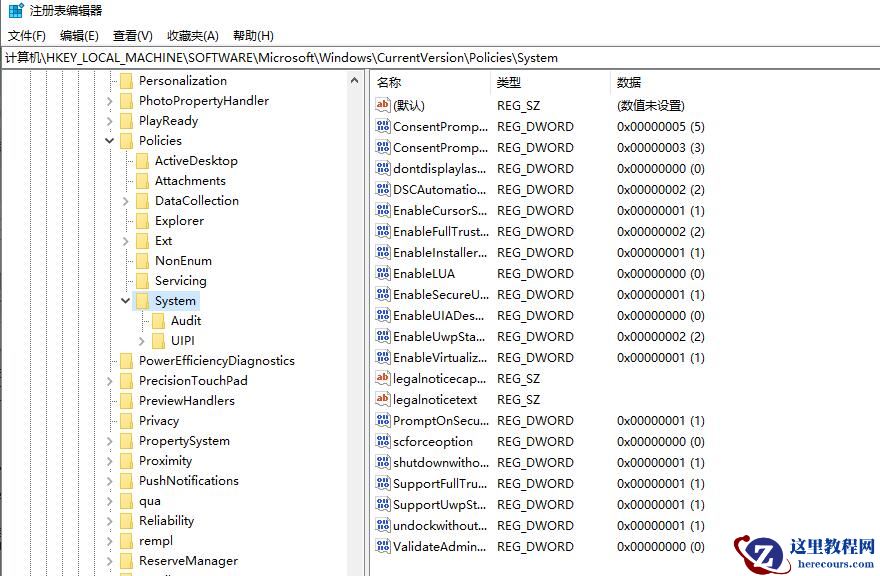Click the ab icon beside legalnoticecaption

click(x=384, y=378)
